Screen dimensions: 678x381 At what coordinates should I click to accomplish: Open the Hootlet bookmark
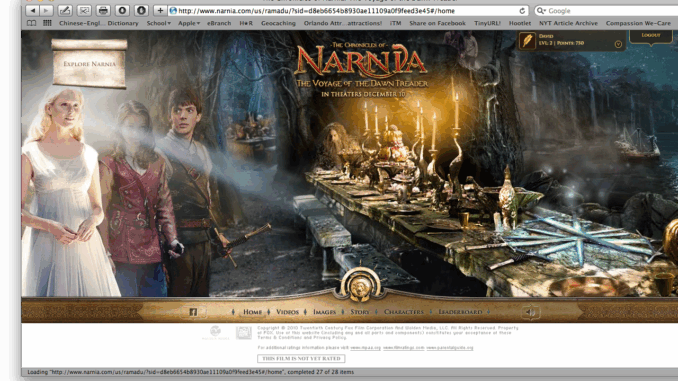(x=519, y=23)
